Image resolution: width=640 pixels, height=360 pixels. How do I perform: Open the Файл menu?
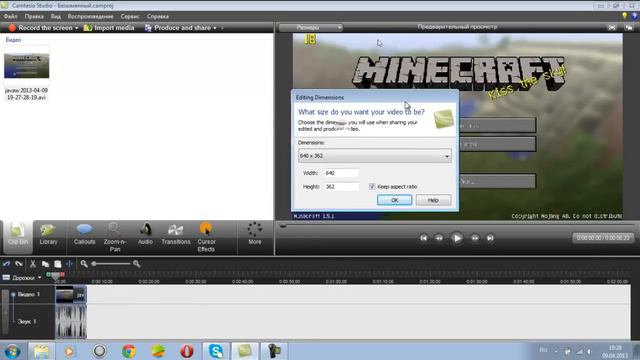click(10, 16)
